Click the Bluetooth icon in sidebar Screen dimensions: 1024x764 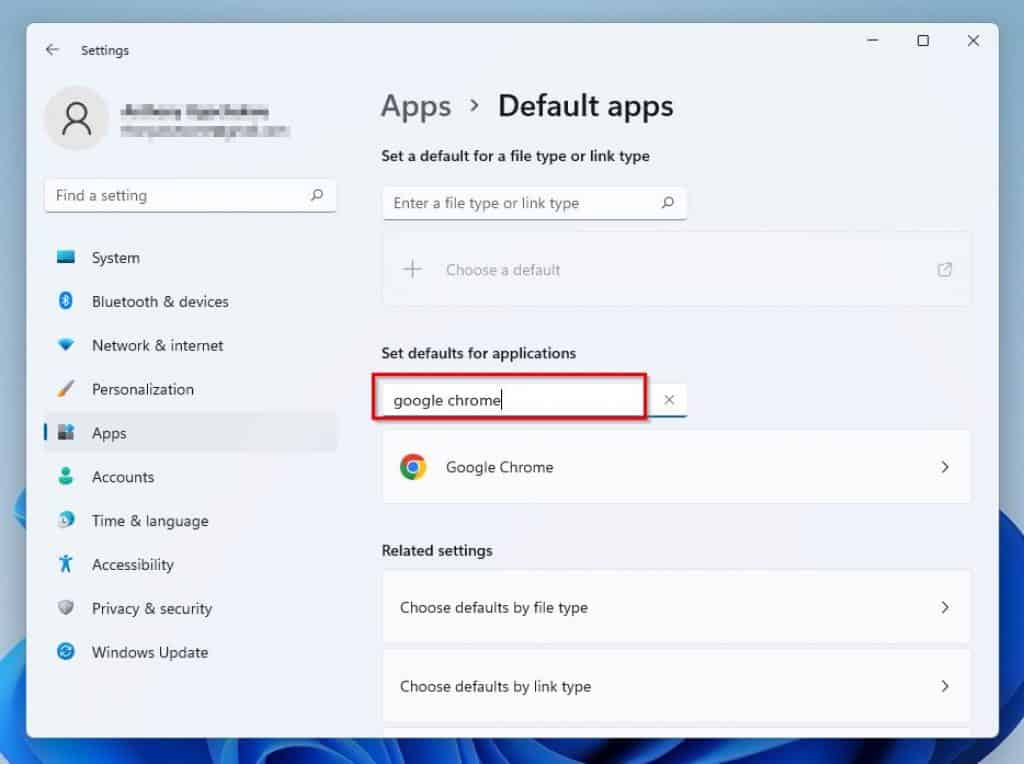[66, 300]
